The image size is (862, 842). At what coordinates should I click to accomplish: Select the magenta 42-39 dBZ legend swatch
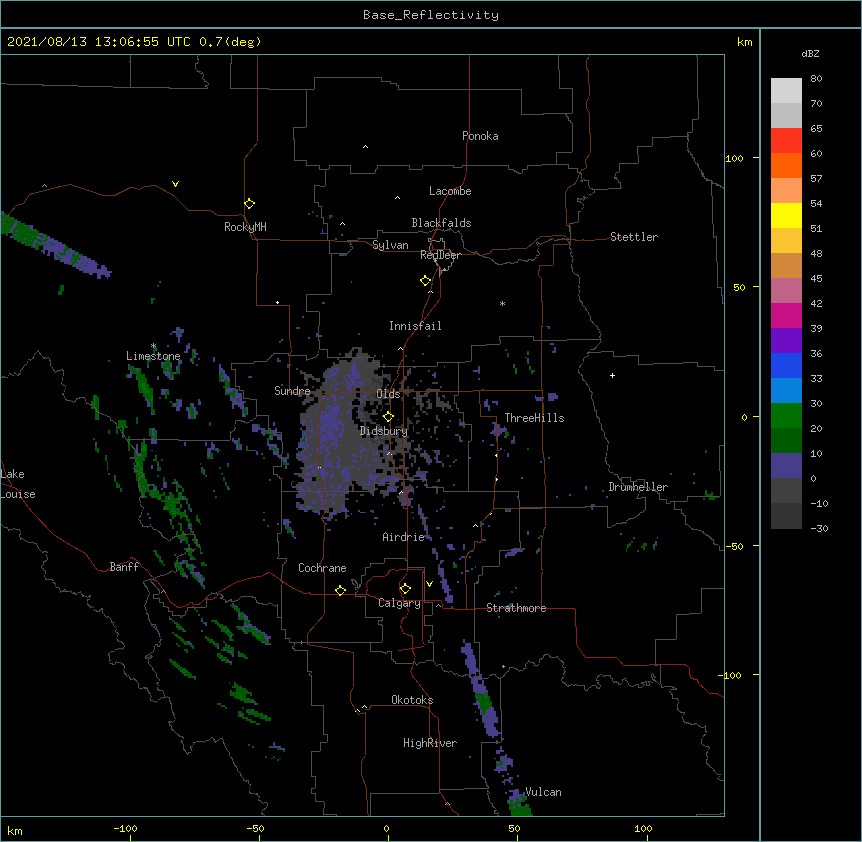pyautogui.click(x=786, y=315)
